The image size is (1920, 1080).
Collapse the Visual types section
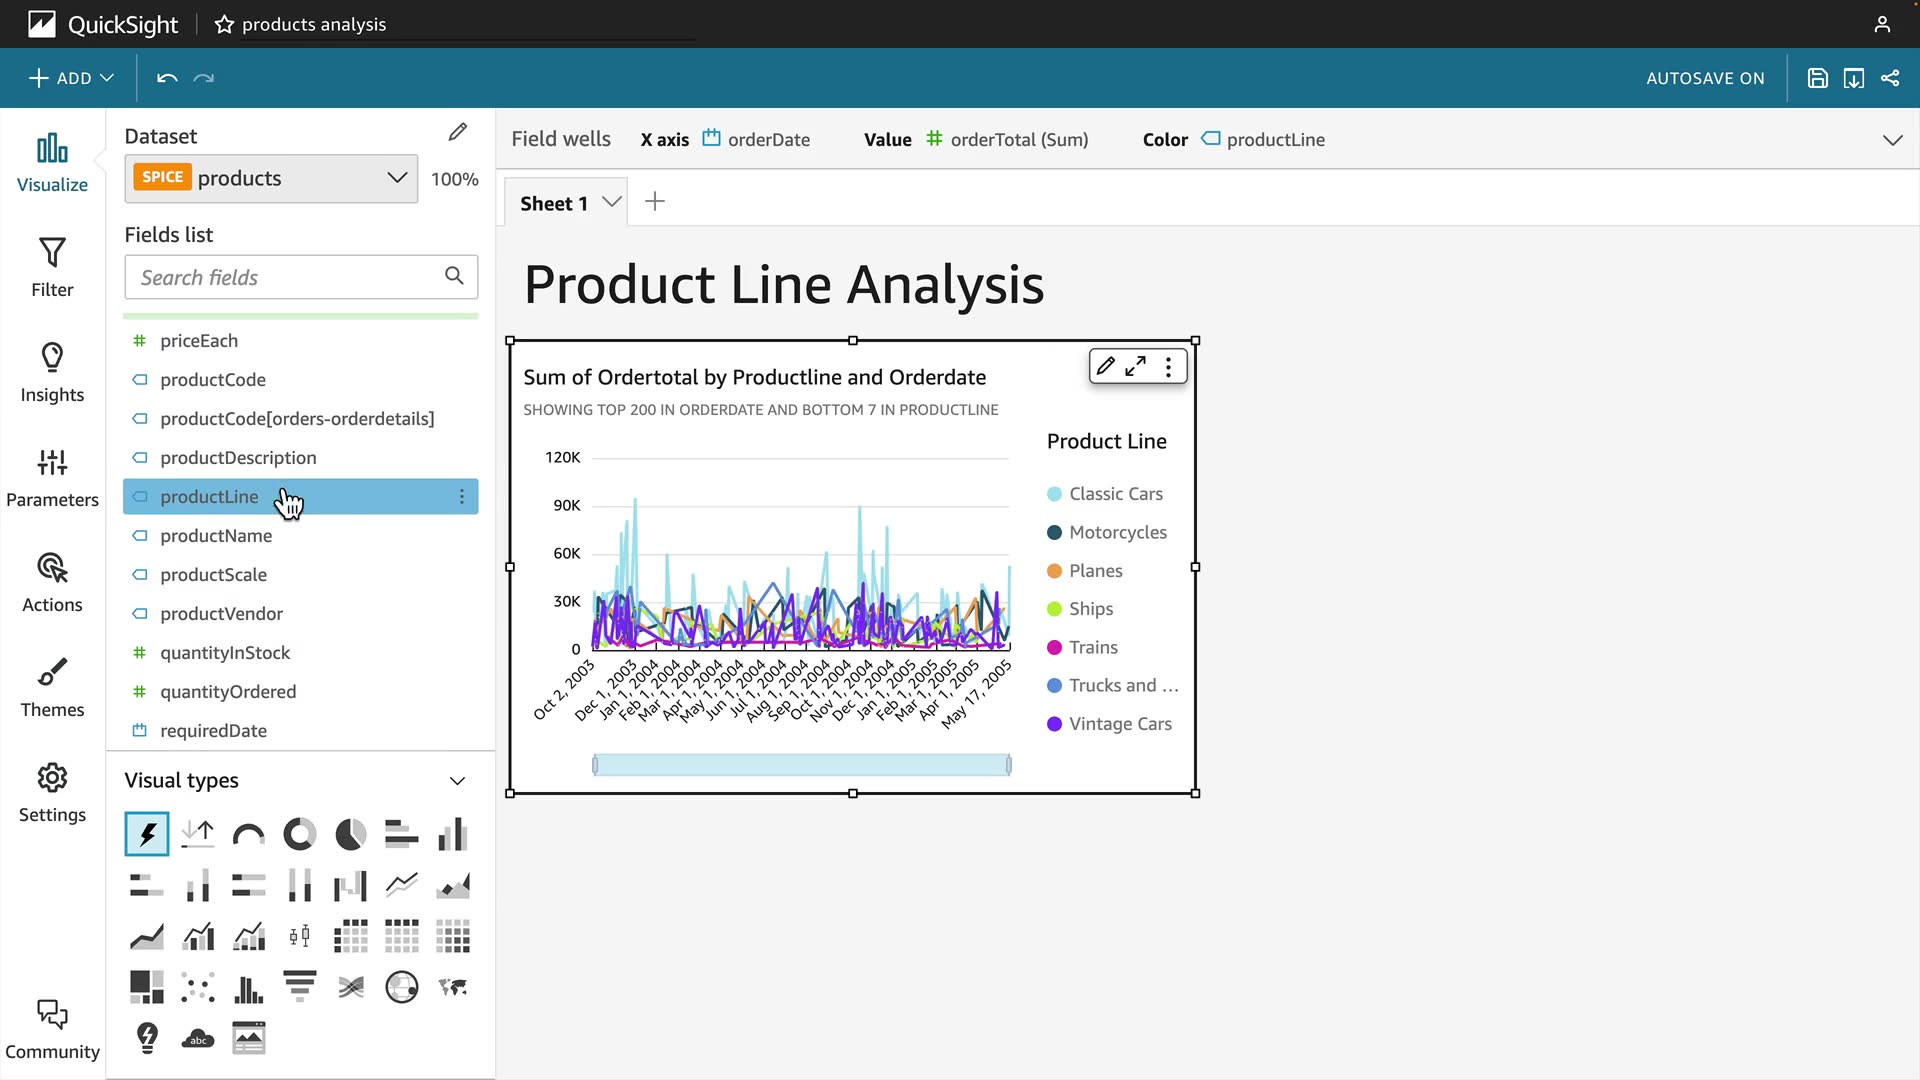(x=457, y=781)
